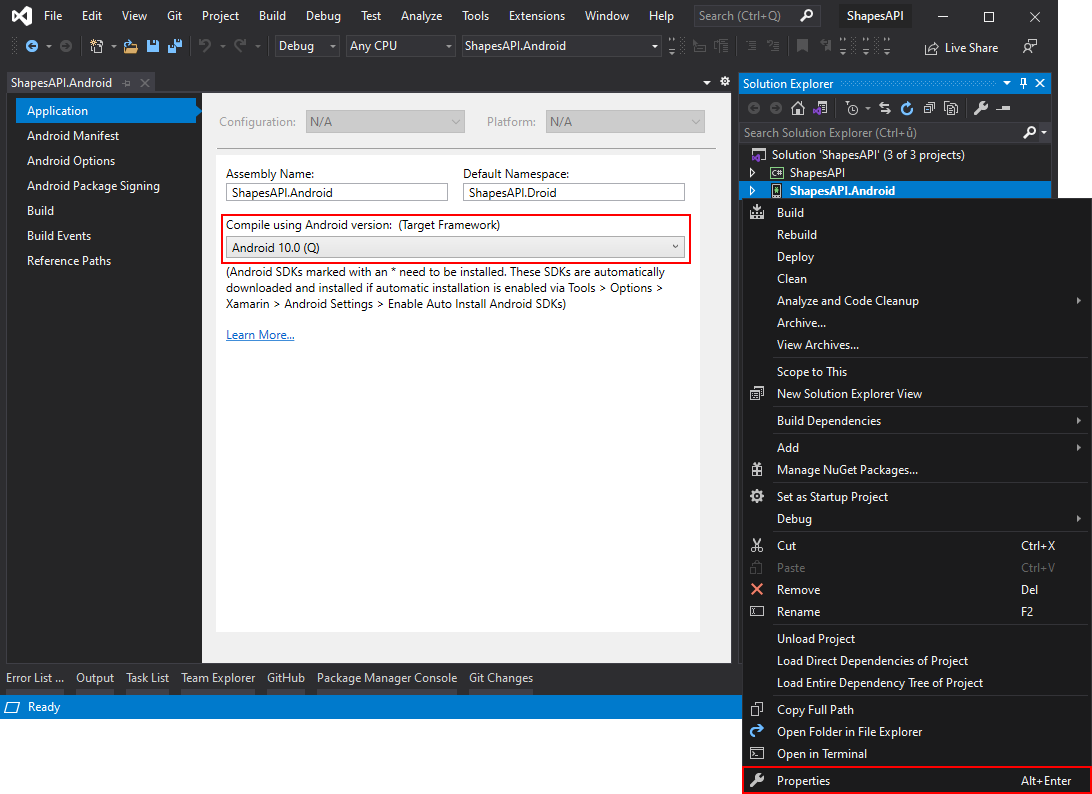
Task: Click the Open File folder toolbar icon
Action: tap(130, 46)
